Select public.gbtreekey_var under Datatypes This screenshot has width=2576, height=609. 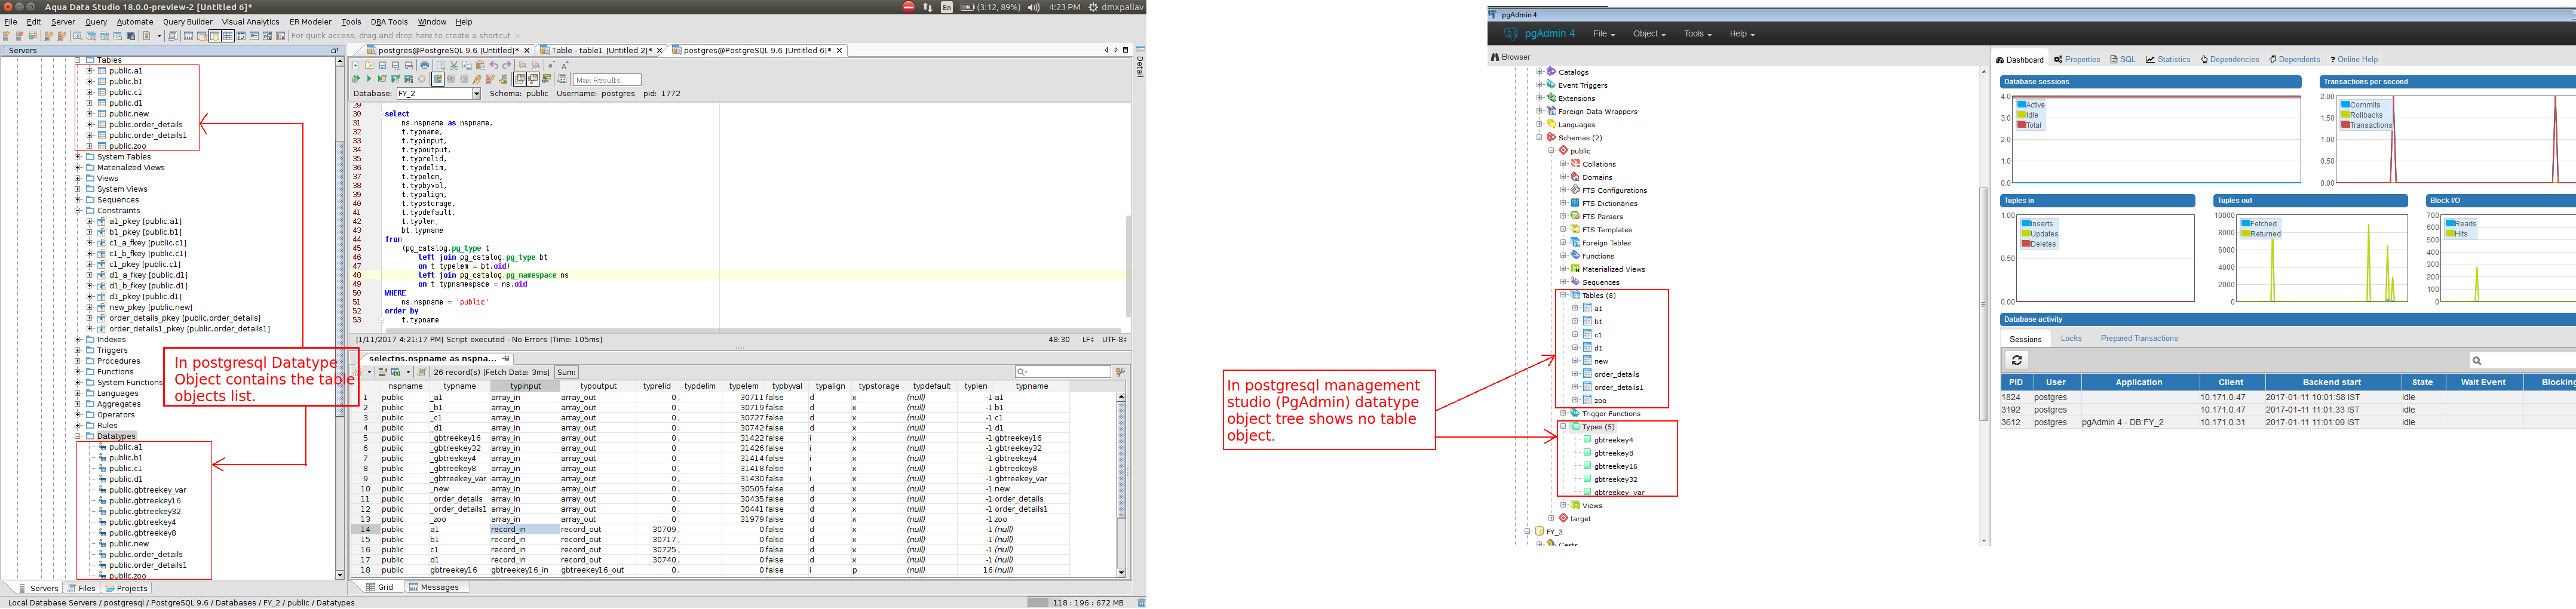(147, 491)
